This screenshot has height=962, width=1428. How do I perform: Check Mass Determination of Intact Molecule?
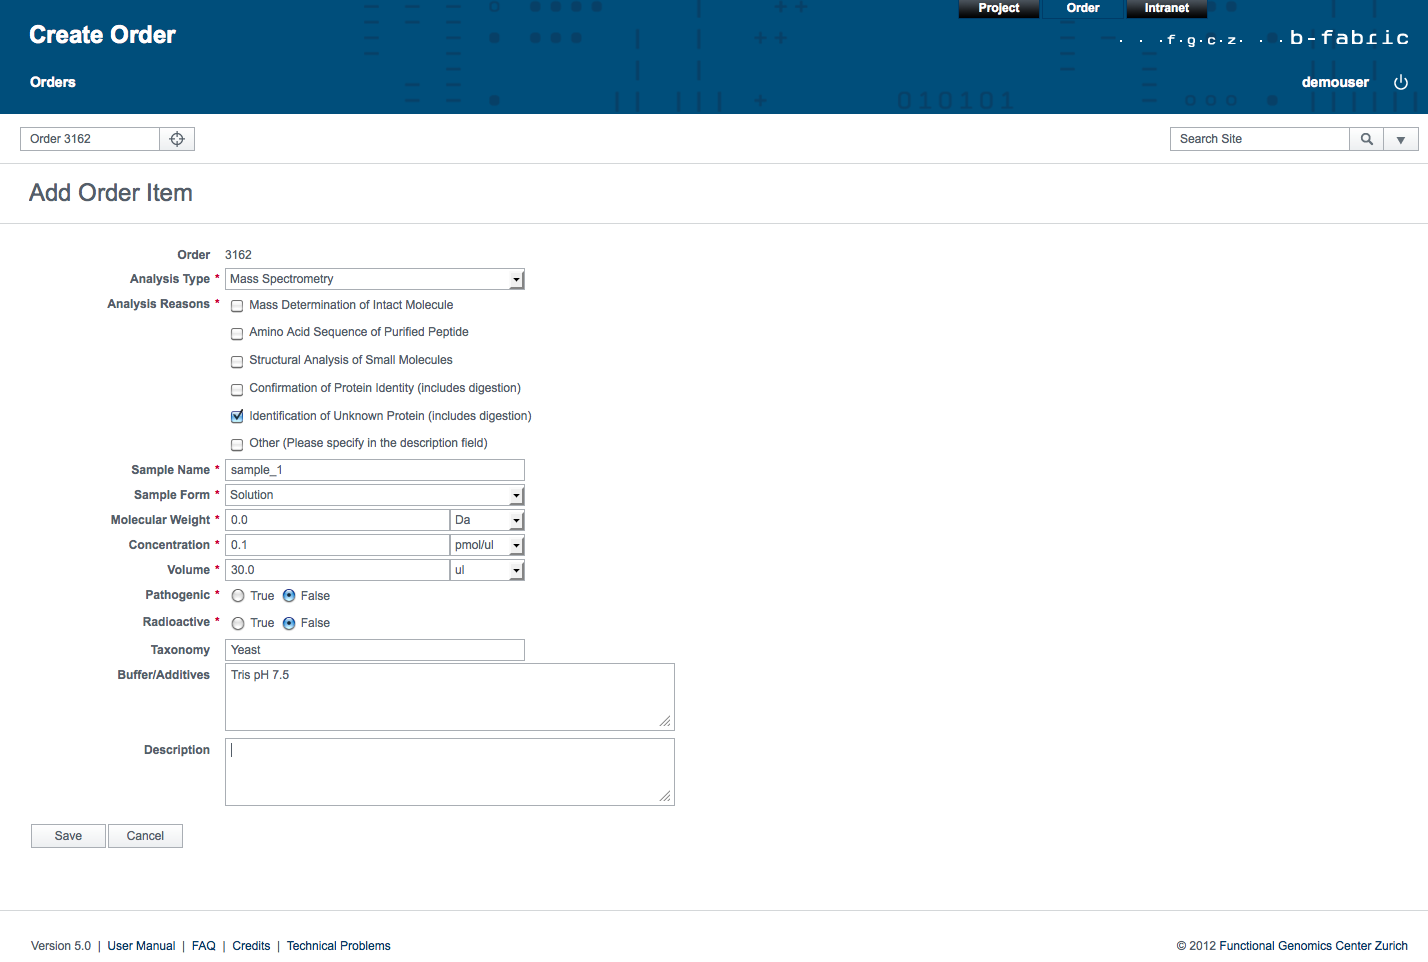click(237, 306)
